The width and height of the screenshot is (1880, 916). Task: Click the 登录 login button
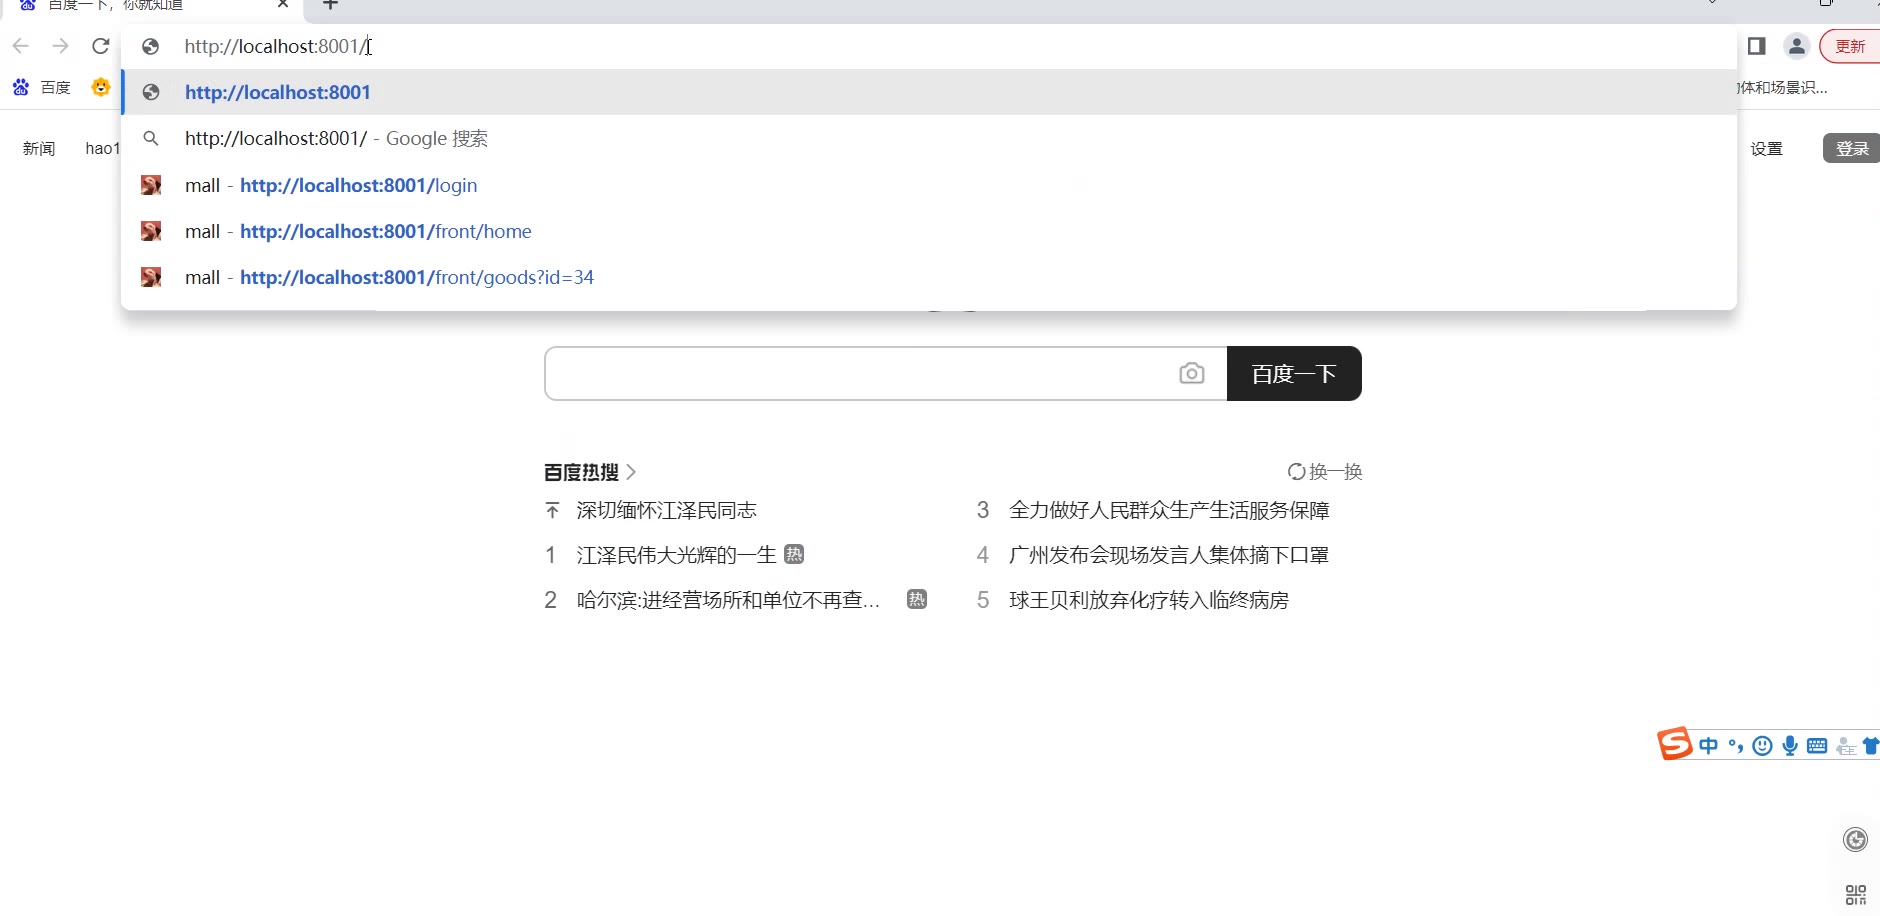tap(1852, 148)
